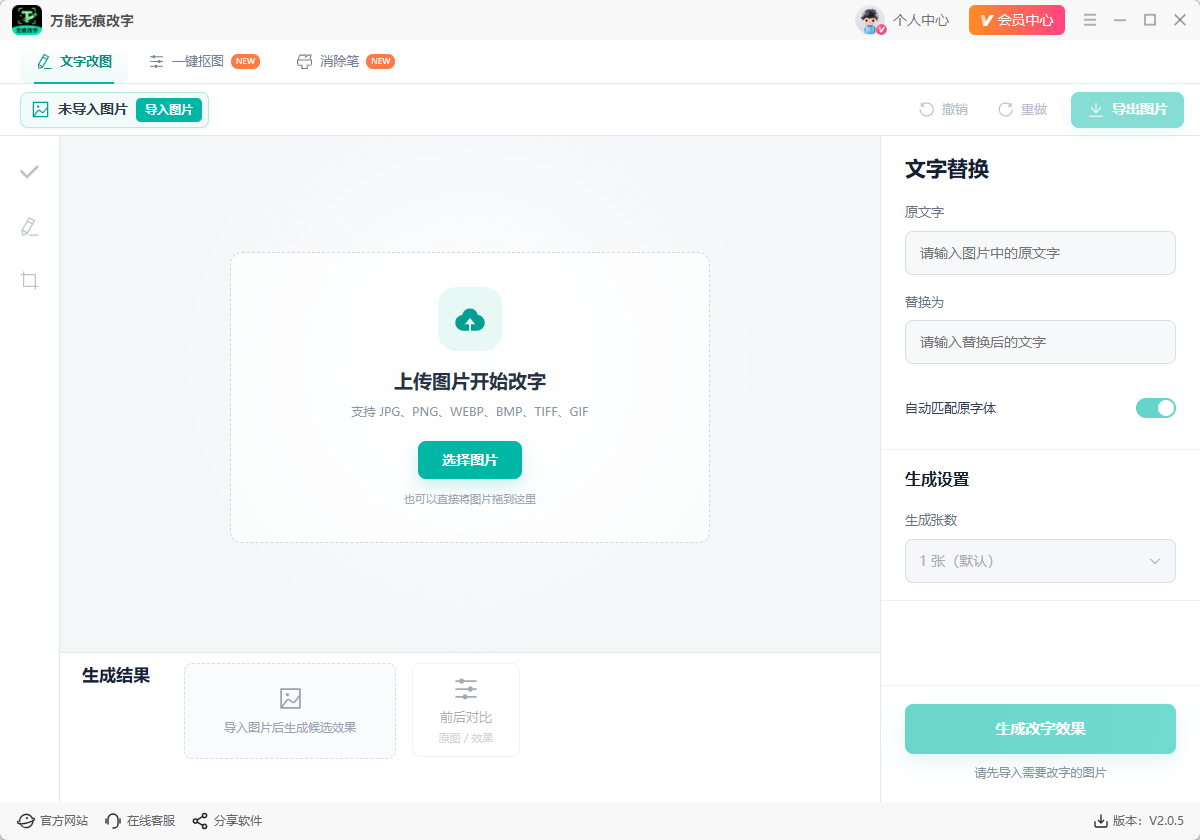The width and height of the screenshot is (1200, 840).
Task: Click the image icon beside 未导入图片
Action: click(41, 110)
